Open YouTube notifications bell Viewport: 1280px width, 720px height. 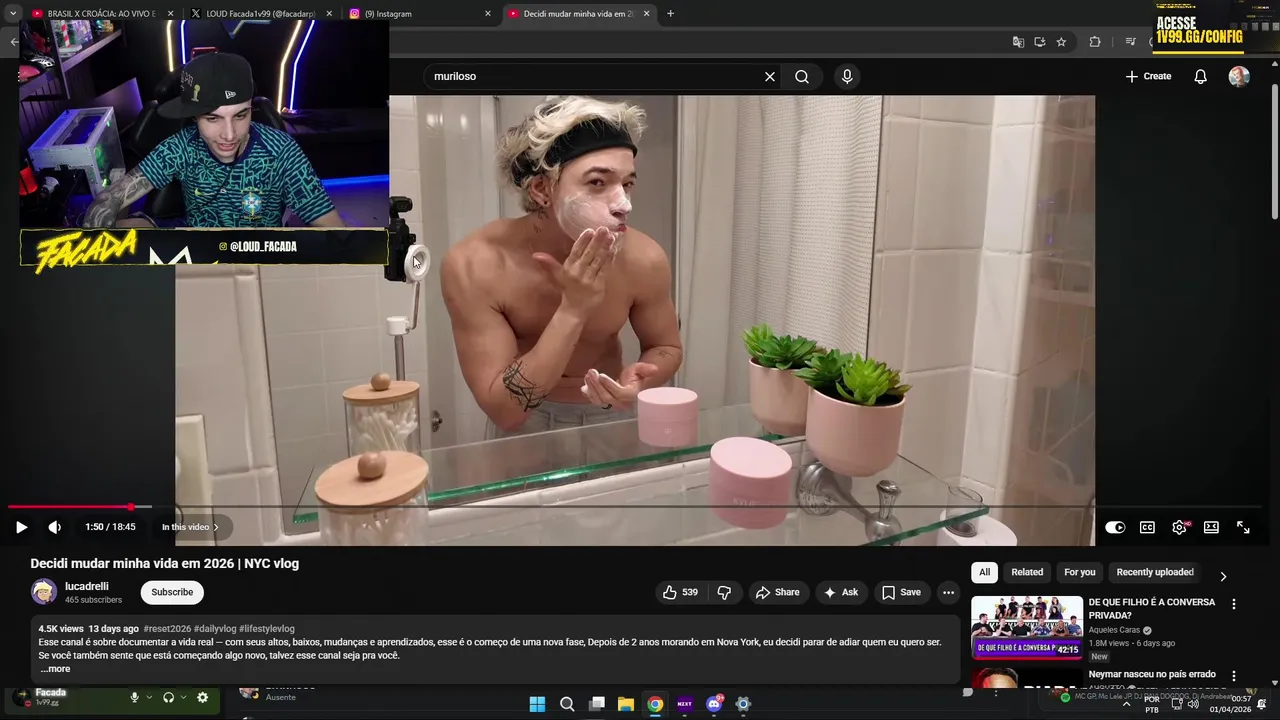pos(1201,76)
